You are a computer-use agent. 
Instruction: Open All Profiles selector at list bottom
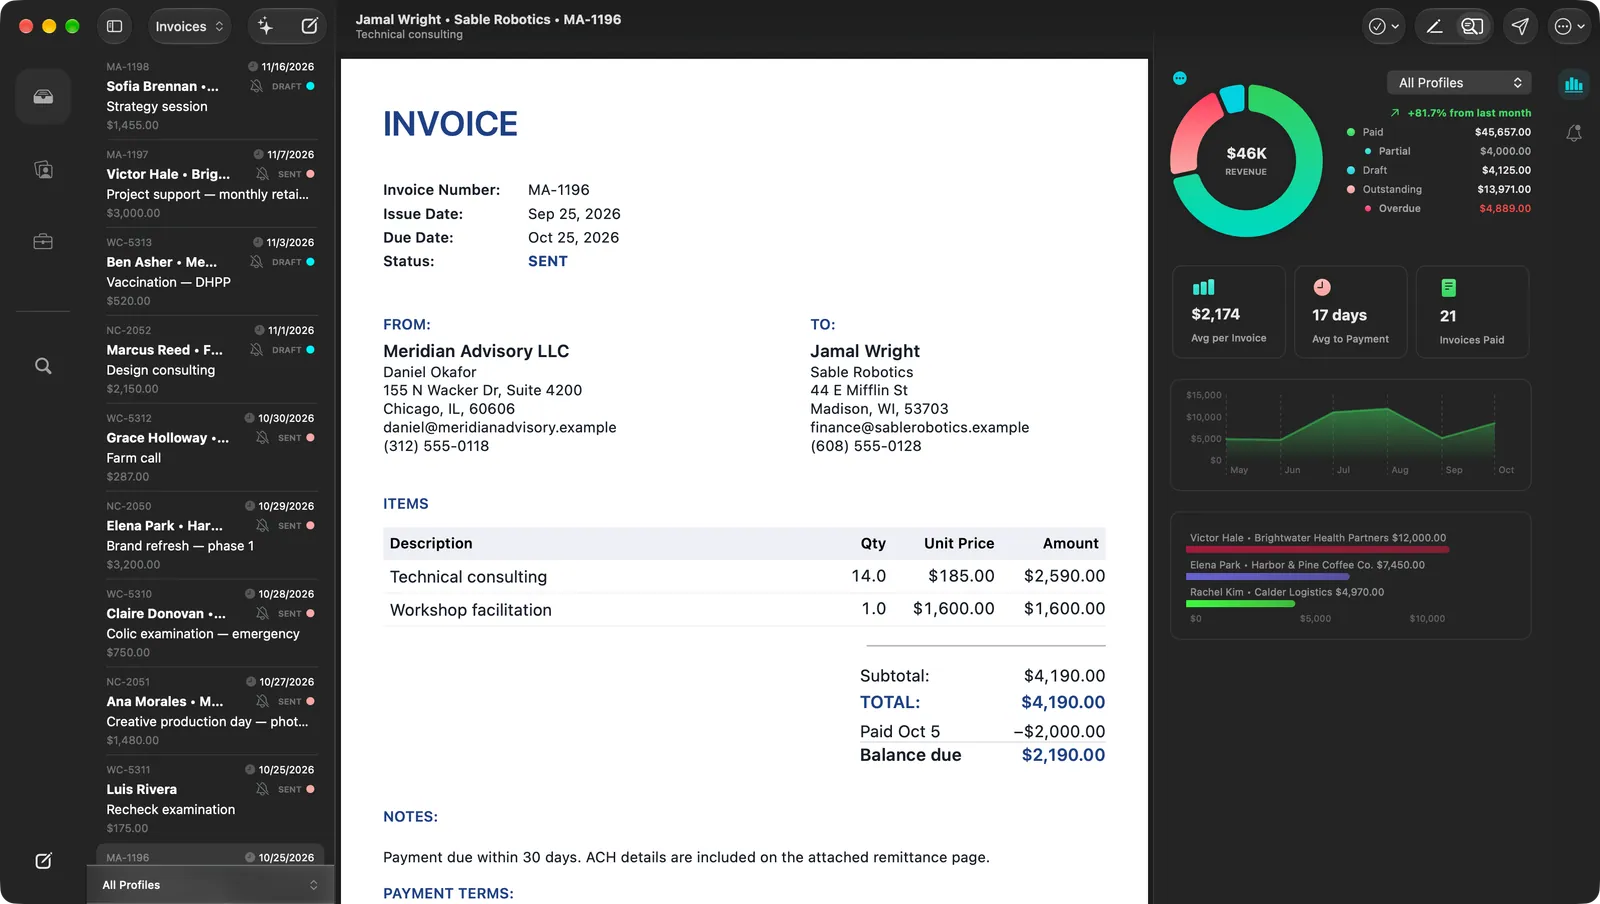[210, 885]
